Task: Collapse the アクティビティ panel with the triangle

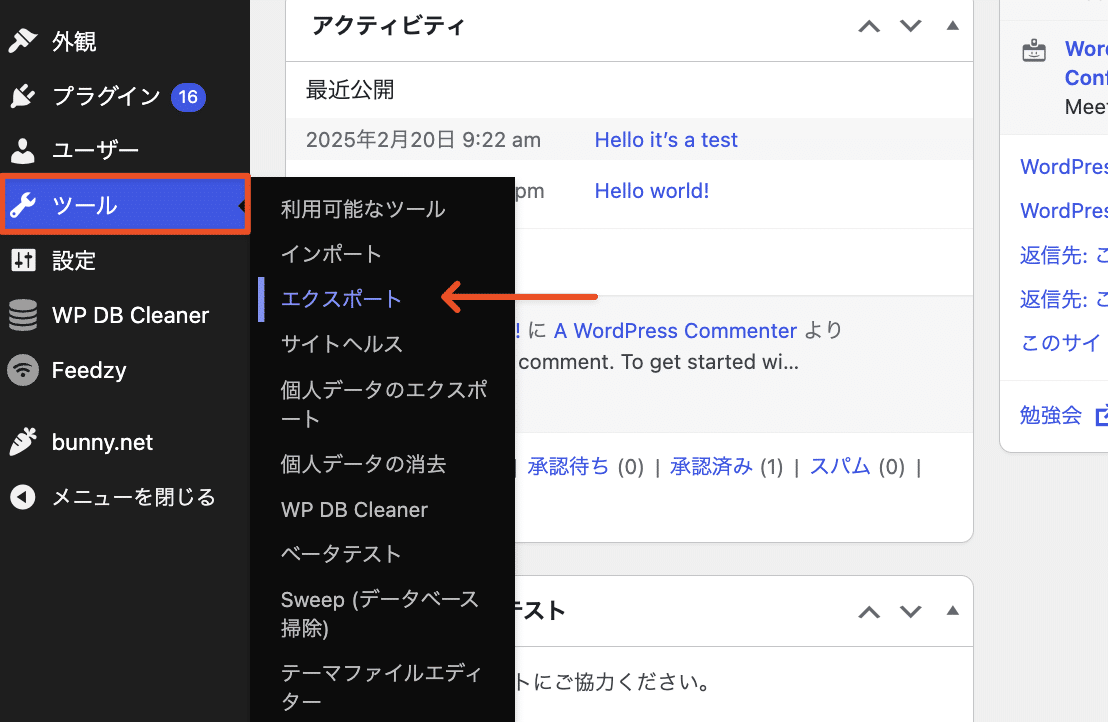Action: point(951,26)
